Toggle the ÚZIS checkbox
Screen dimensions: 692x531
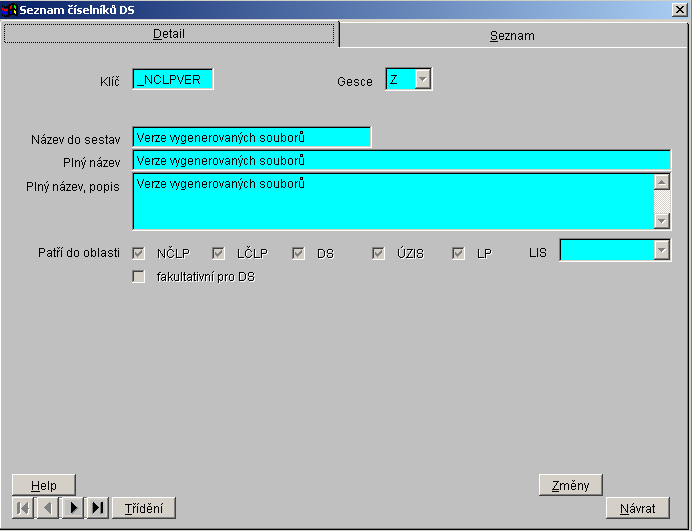click(379, 254)
